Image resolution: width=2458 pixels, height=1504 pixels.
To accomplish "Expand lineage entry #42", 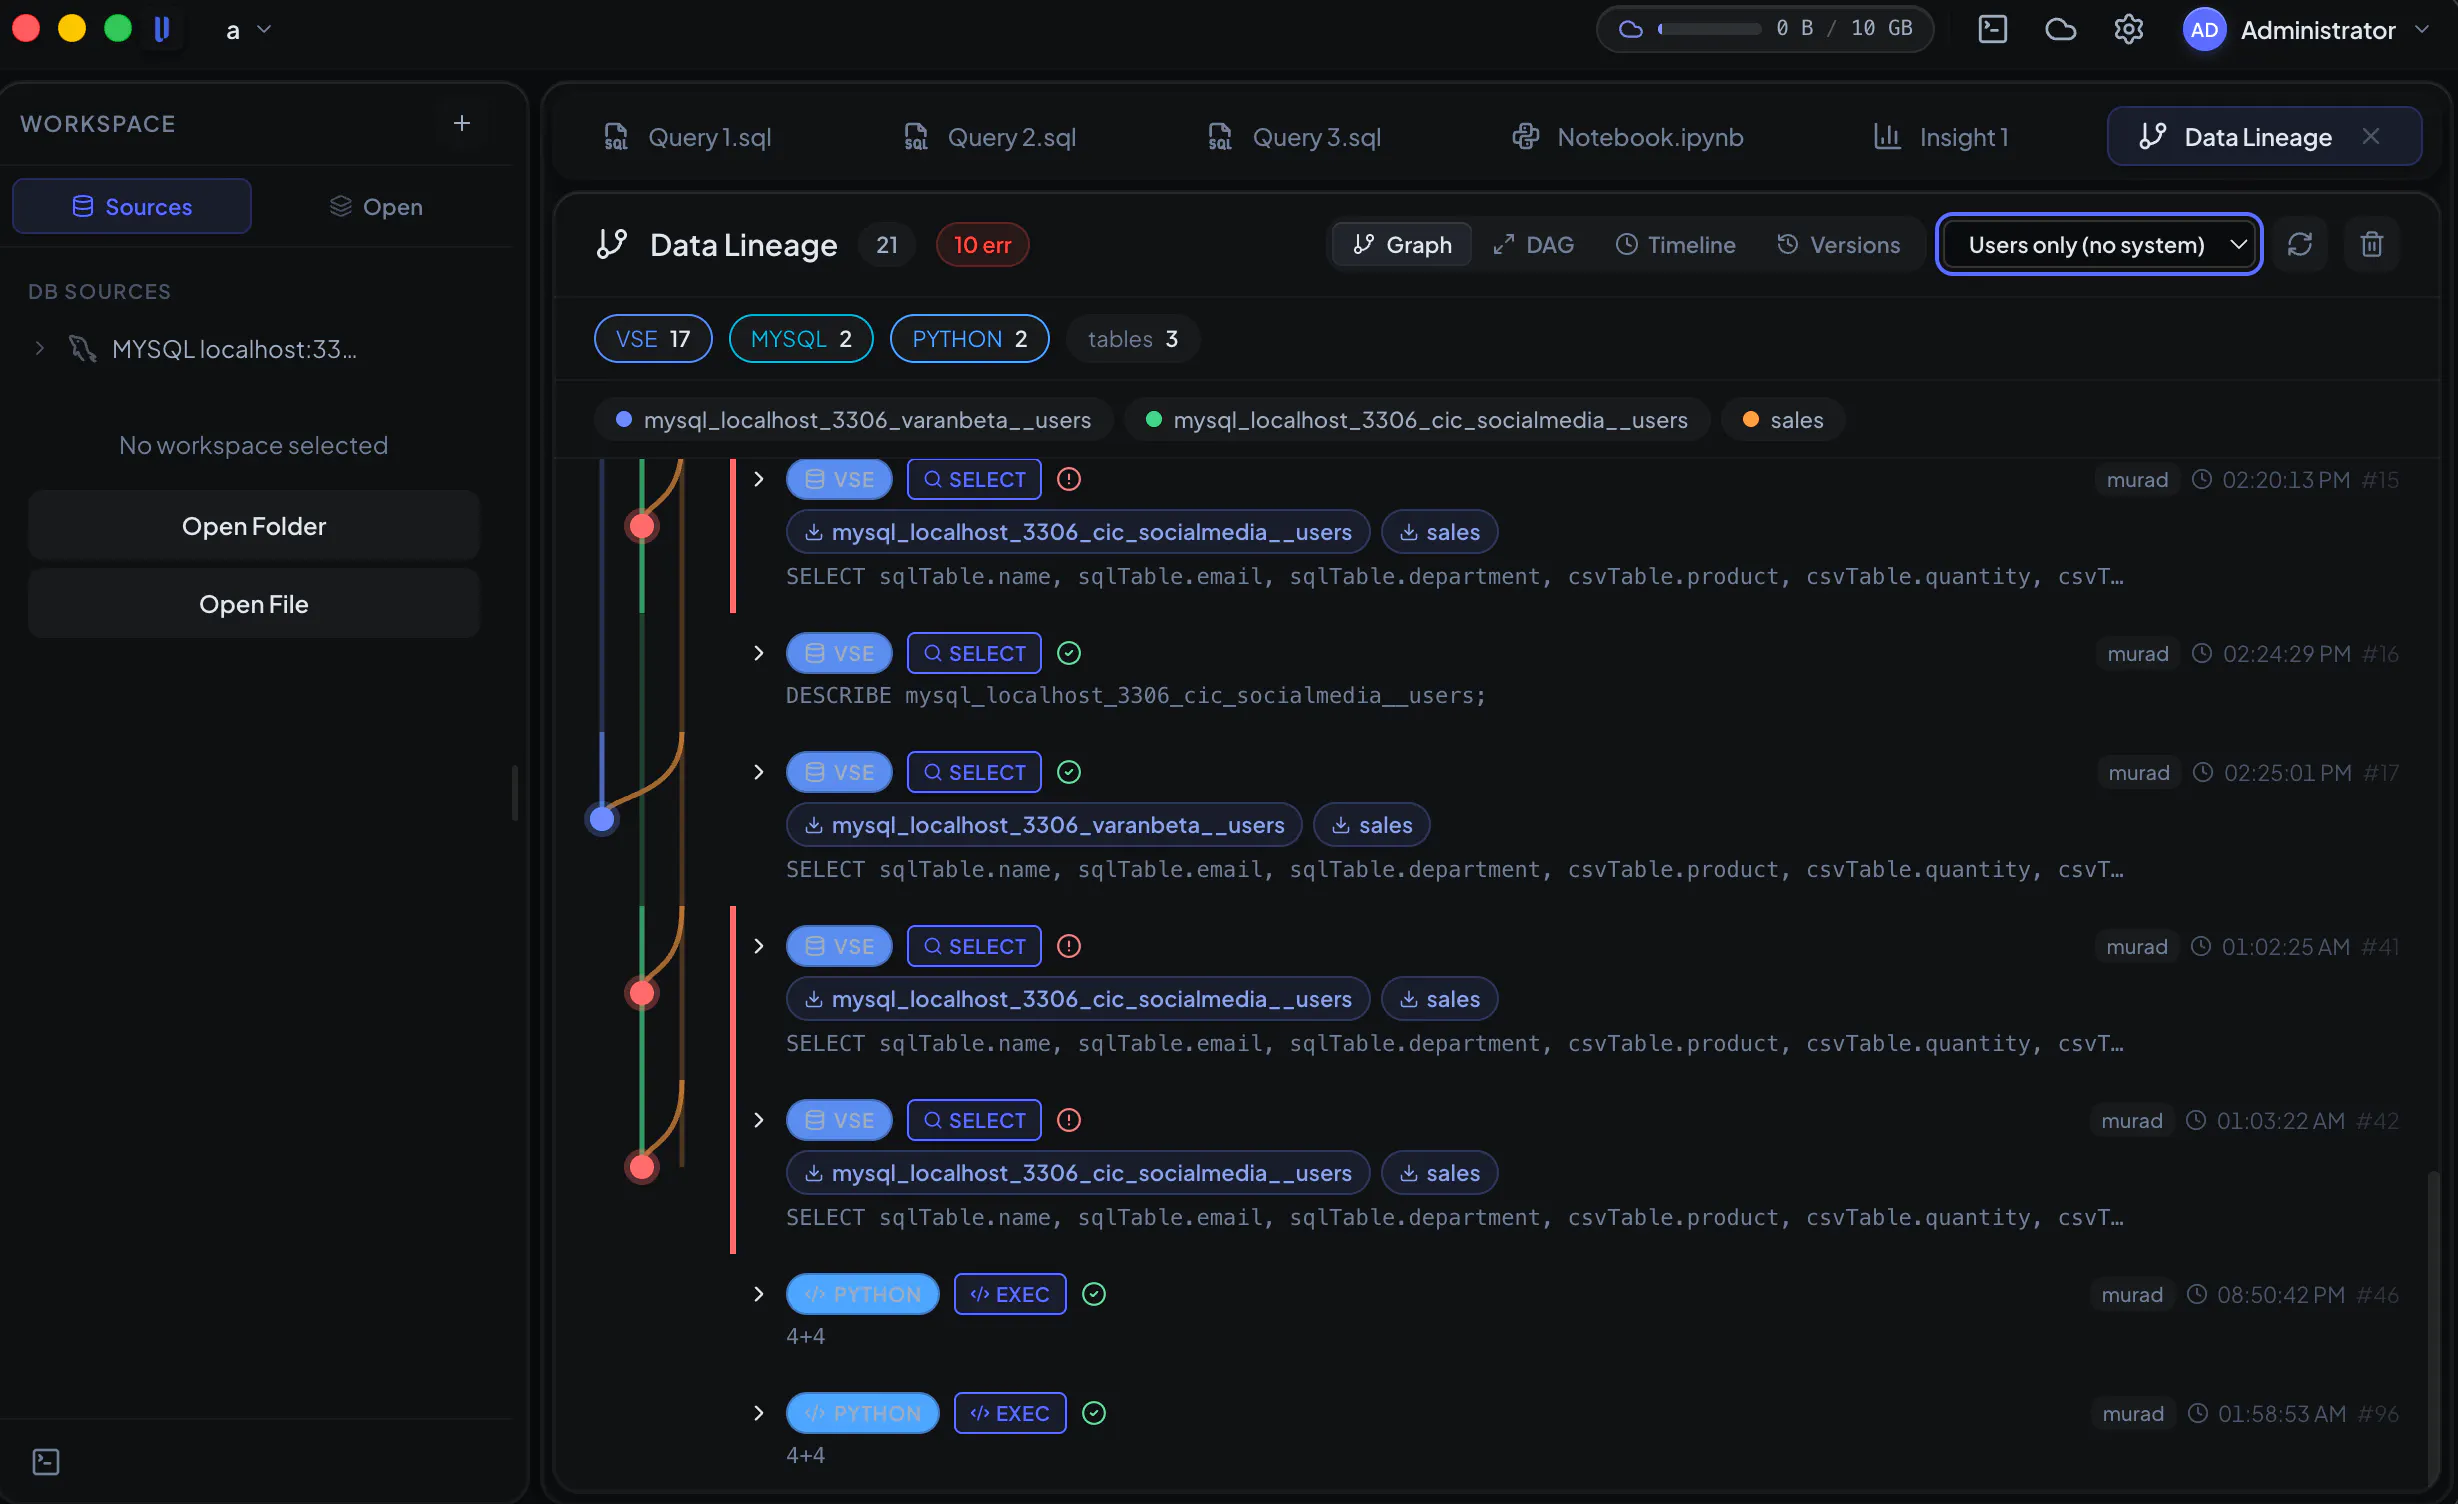I will click(758, 1120).
